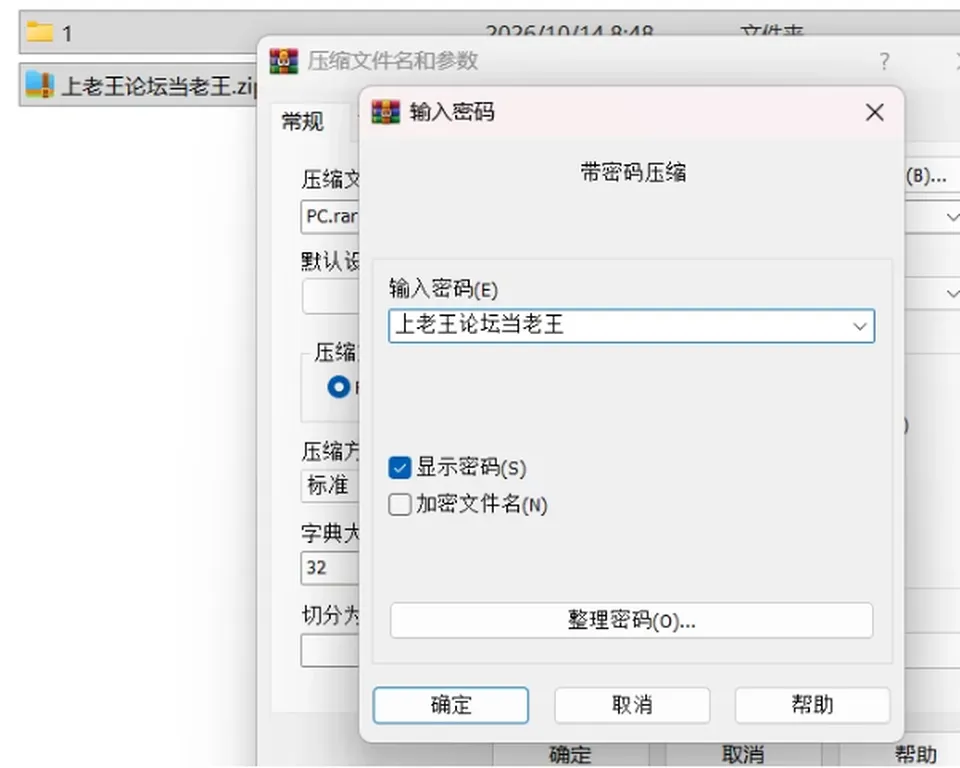
Task: Click 取消 in the archive parameters window
Action: click(x=743, y=755)
